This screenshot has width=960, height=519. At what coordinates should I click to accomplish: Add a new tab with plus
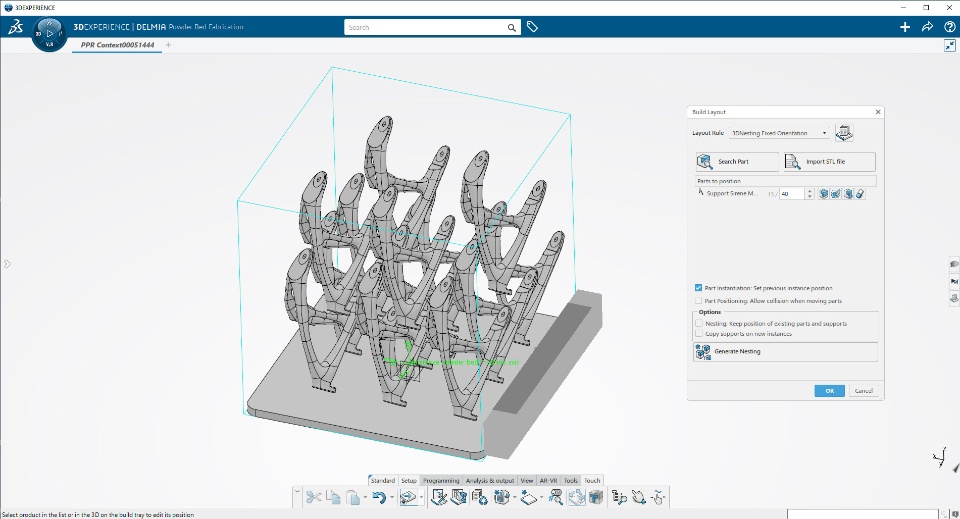(168, 45)
